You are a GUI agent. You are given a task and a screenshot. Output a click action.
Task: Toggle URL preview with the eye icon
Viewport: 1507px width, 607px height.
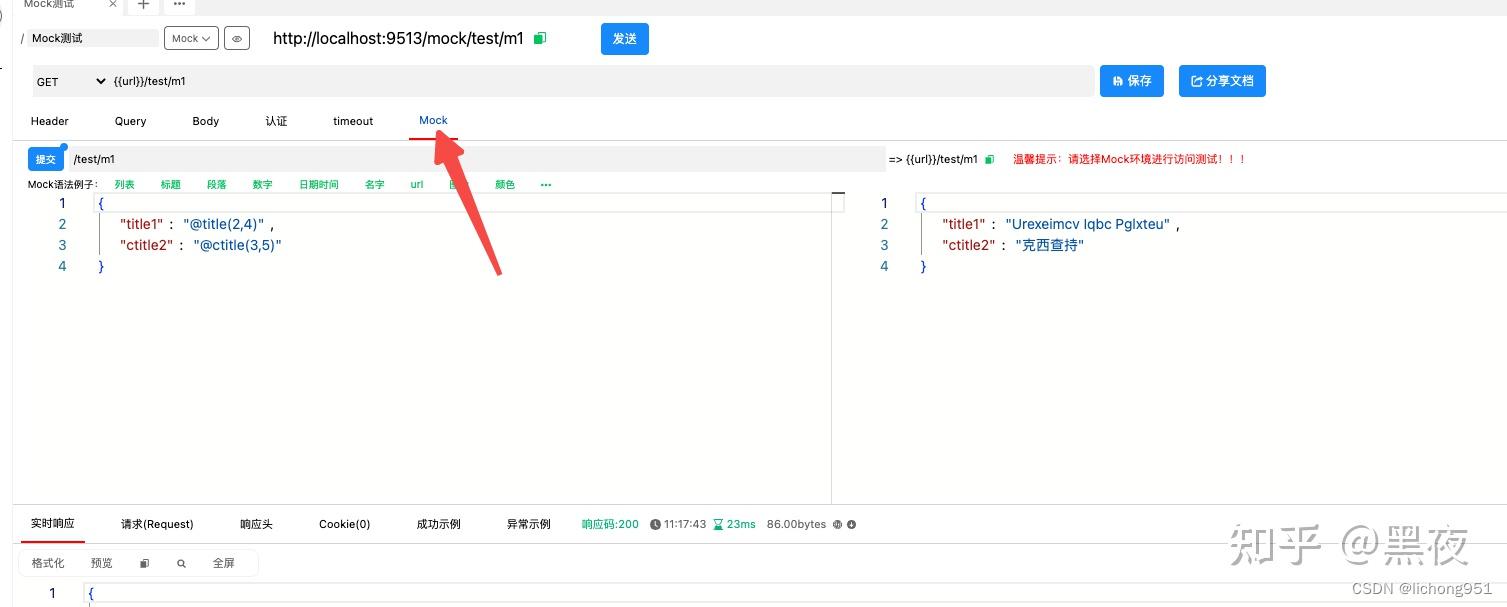[236, 38]
